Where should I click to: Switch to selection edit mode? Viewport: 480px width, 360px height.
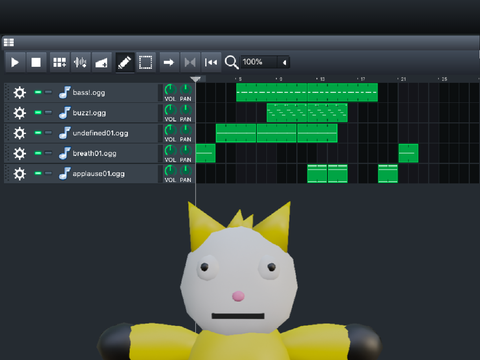point(145,62)
